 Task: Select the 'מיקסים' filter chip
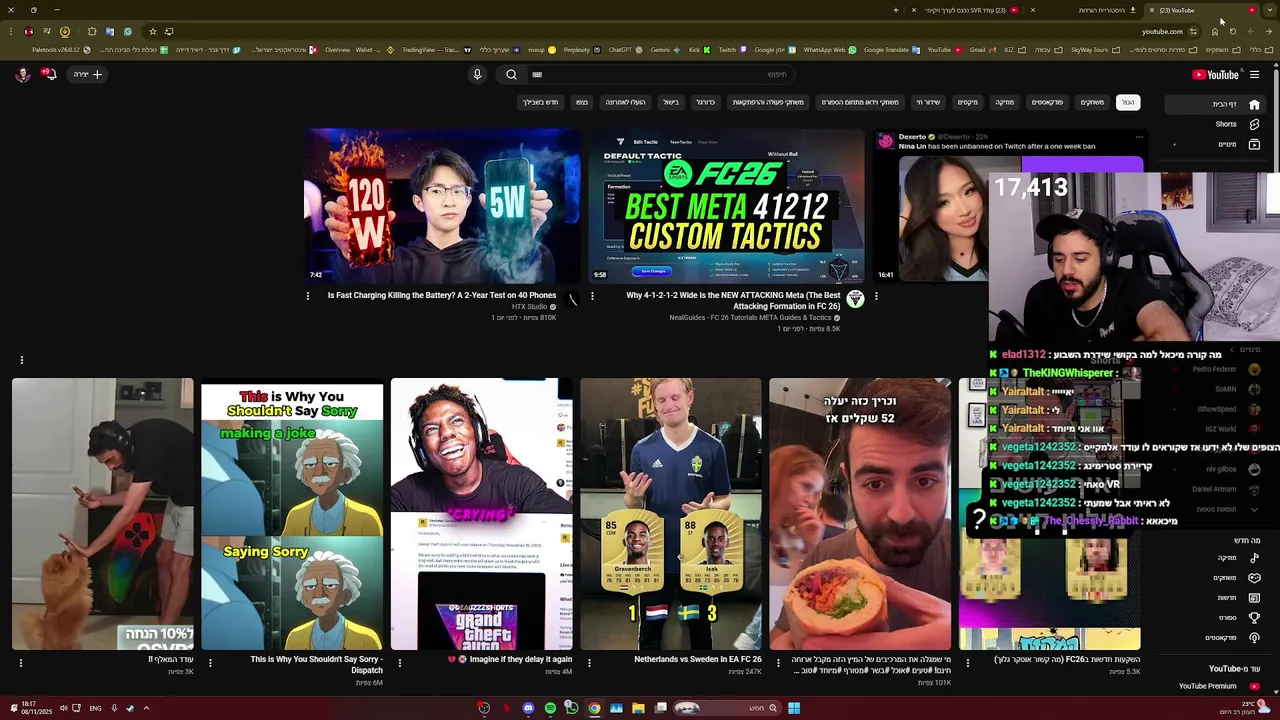click(x=968, y=102)
